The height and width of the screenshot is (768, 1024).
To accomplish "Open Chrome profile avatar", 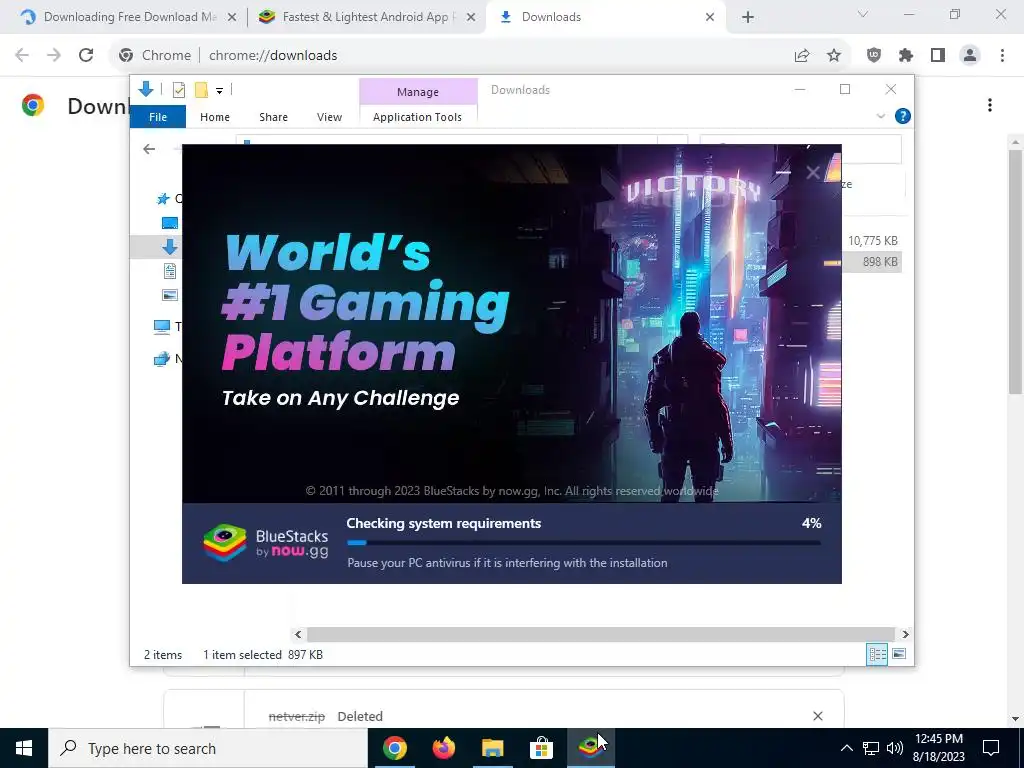I will 970,56.
